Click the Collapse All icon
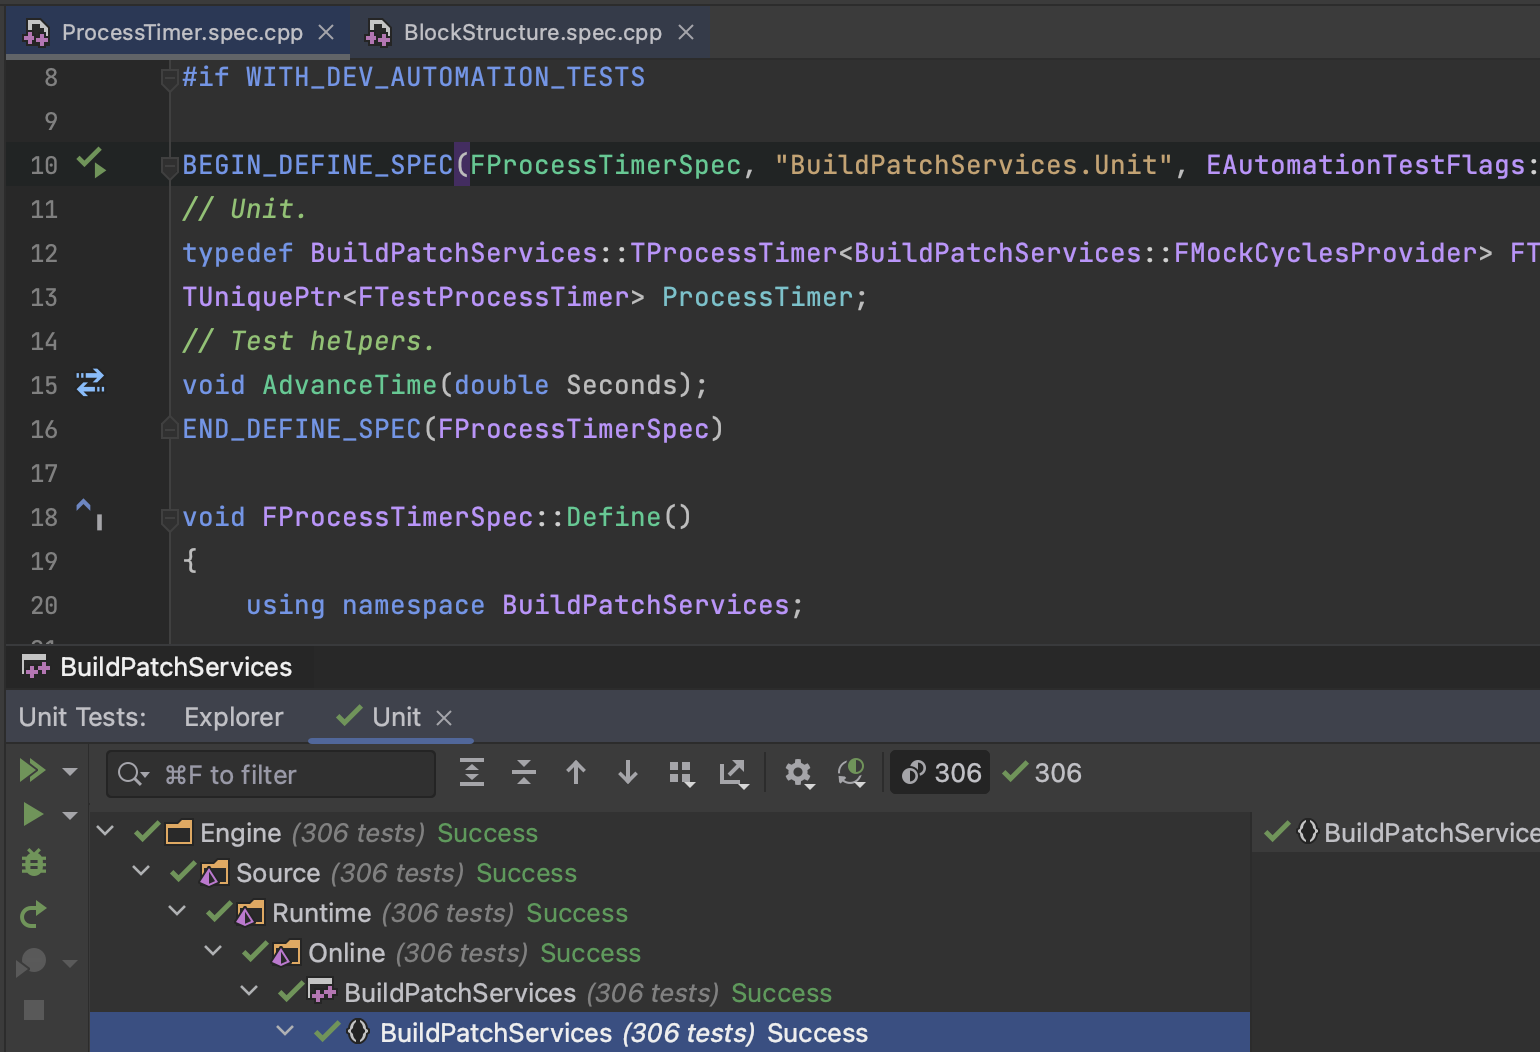 click(524, 773)
